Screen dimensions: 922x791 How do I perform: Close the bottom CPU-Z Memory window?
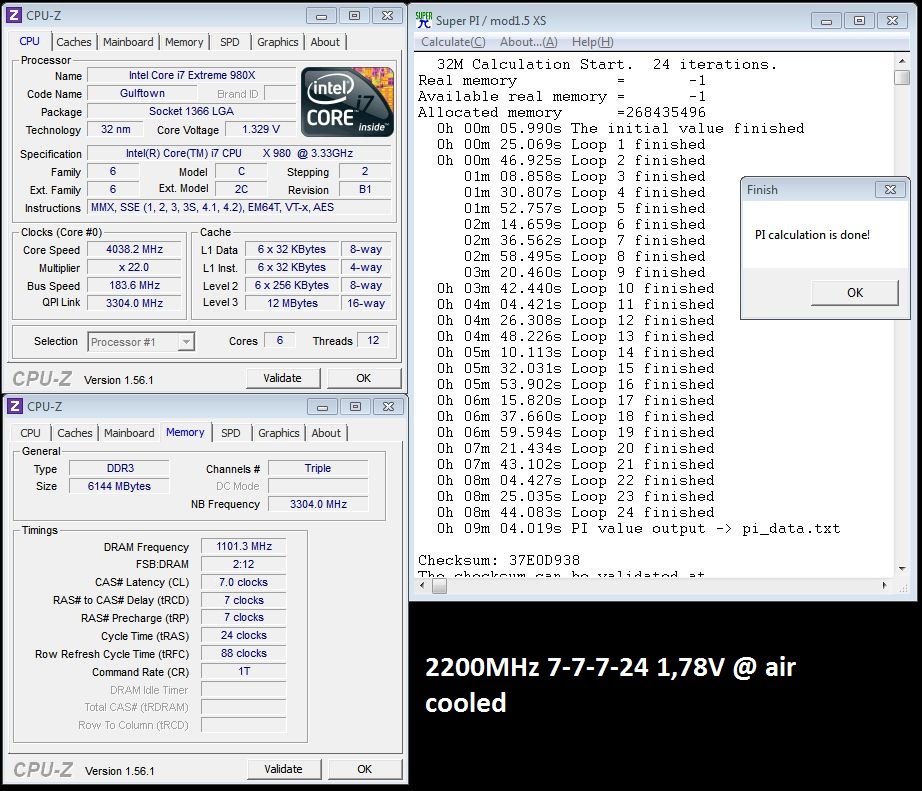[388, 406]
